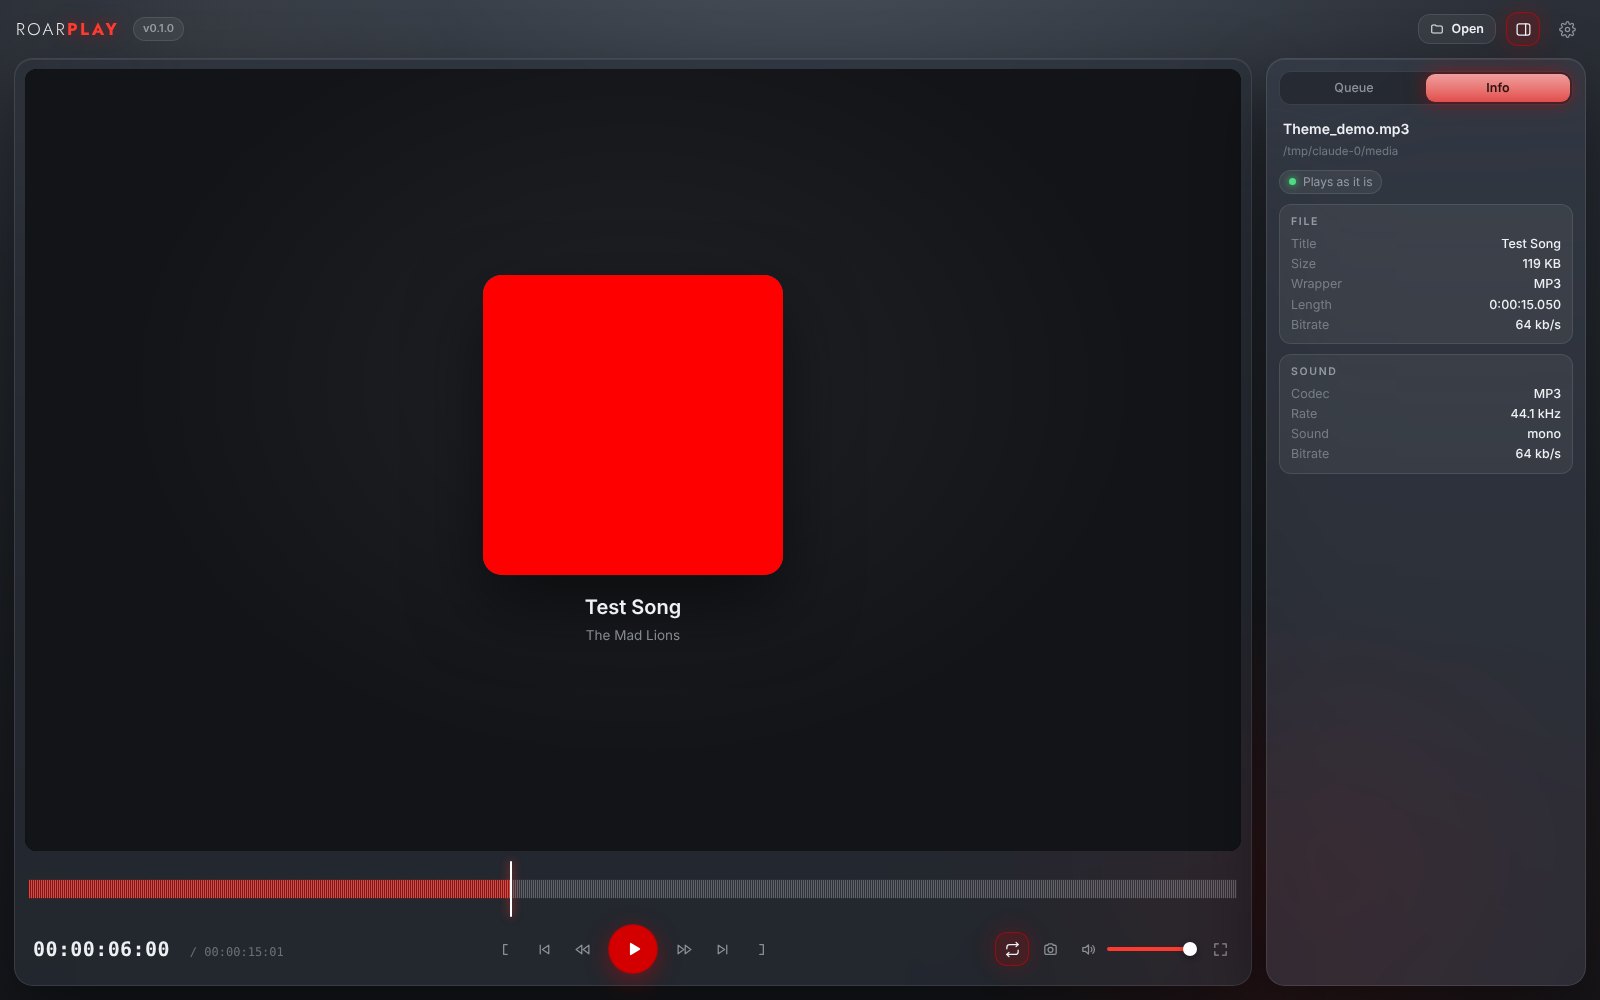Skip to previous track

click(544, 949)
